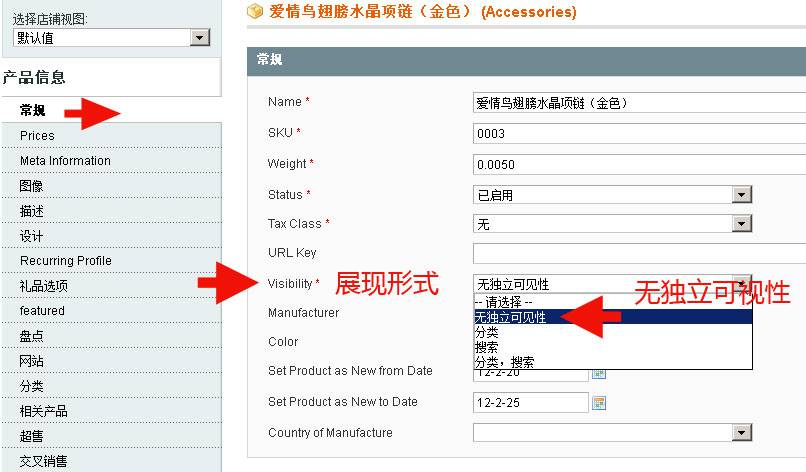Open the 常规 sidebar tab
Viewport: 806px width, 472px height.
coord(112,110)
